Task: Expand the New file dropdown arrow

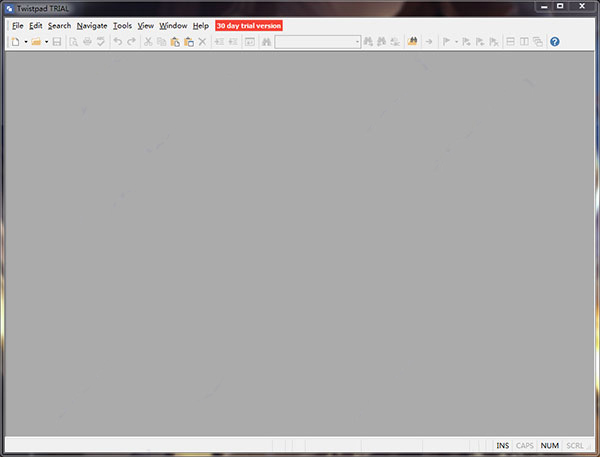Action: point(26,42)
